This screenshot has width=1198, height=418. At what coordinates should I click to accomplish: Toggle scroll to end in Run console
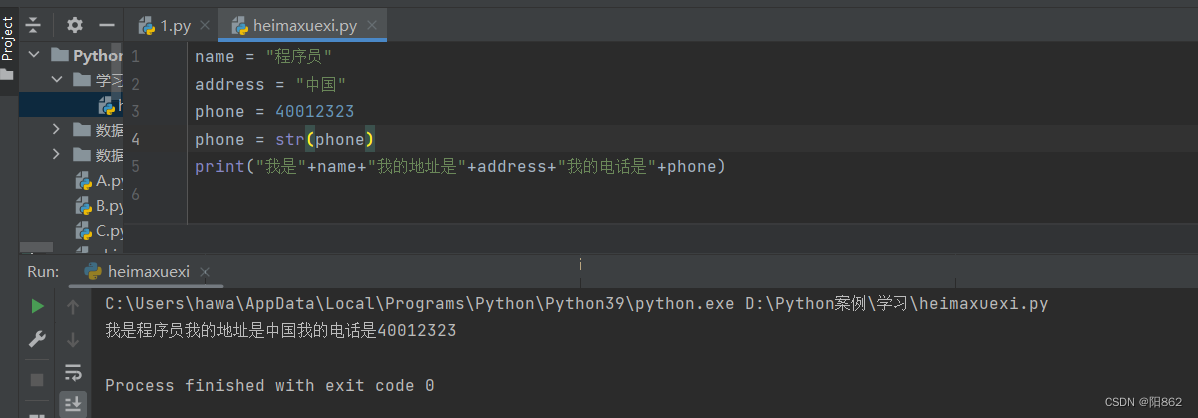[x=73, y=404]
